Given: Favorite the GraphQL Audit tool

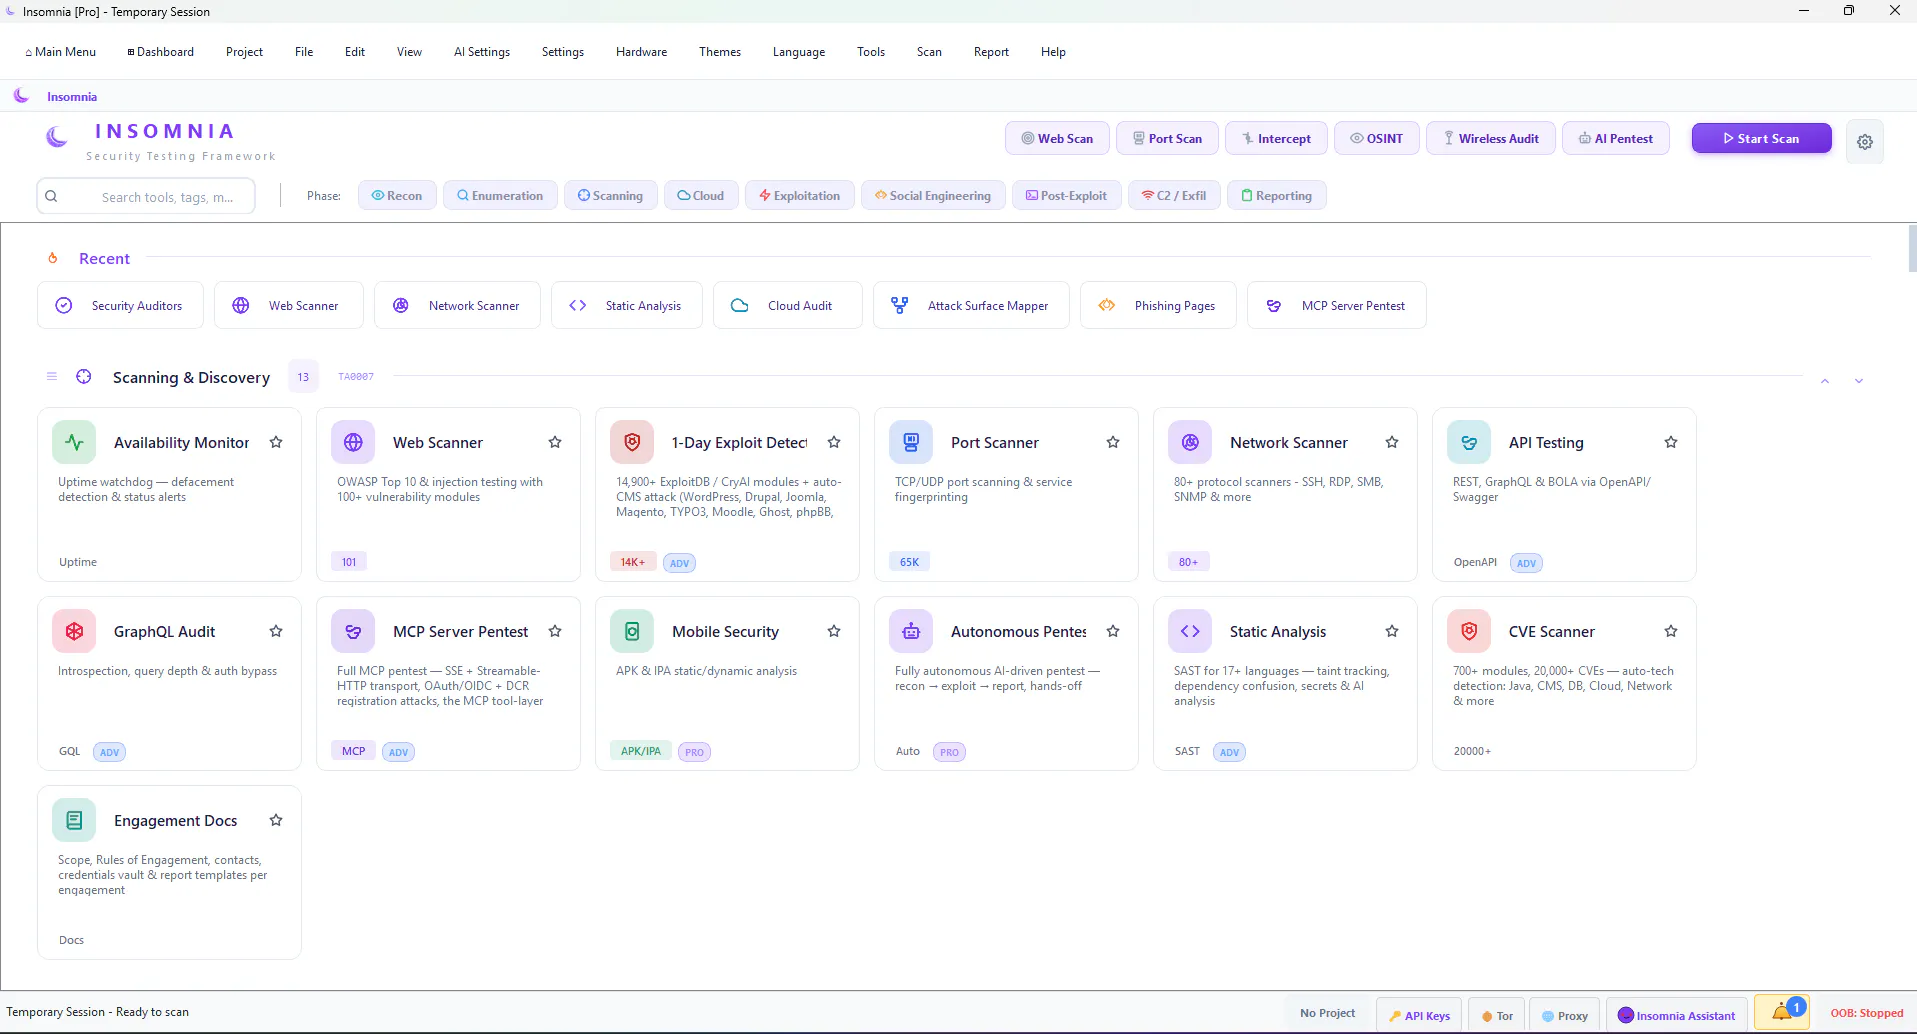Looking at the screenshot, I should pyautogui.click(x=276, y=631).
